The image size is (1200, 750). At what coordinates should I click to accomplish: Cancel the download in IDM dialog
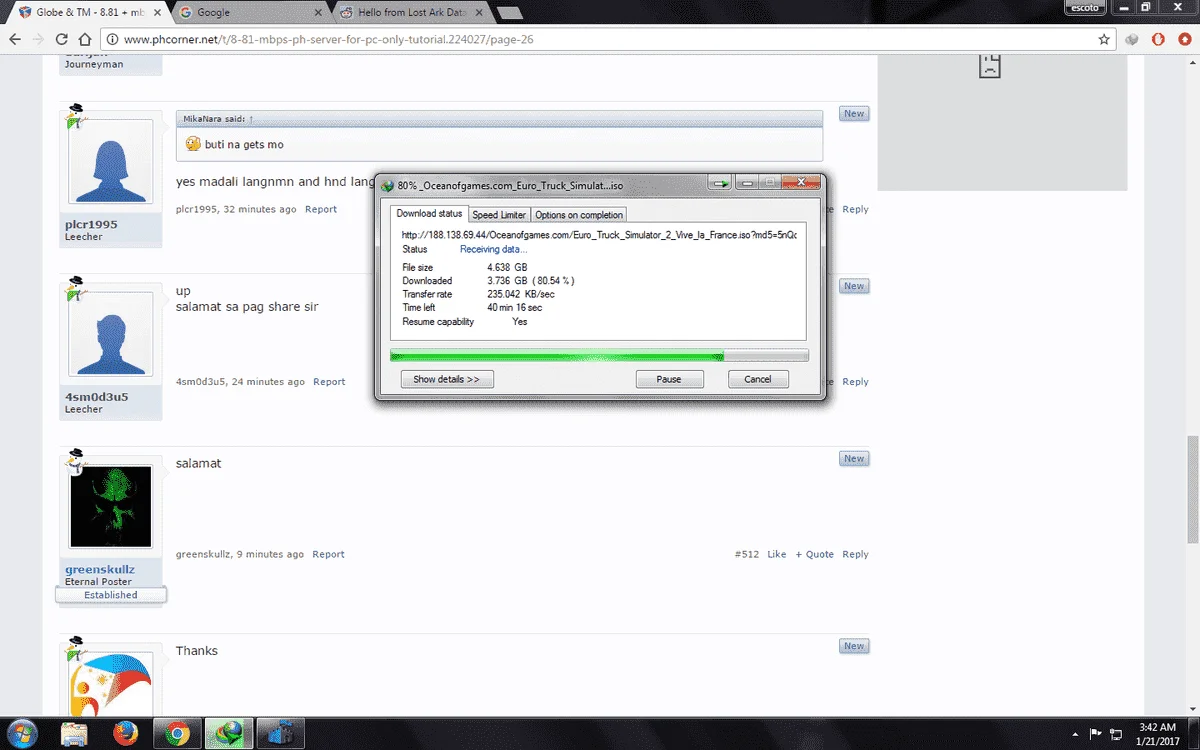coord(758,379)
